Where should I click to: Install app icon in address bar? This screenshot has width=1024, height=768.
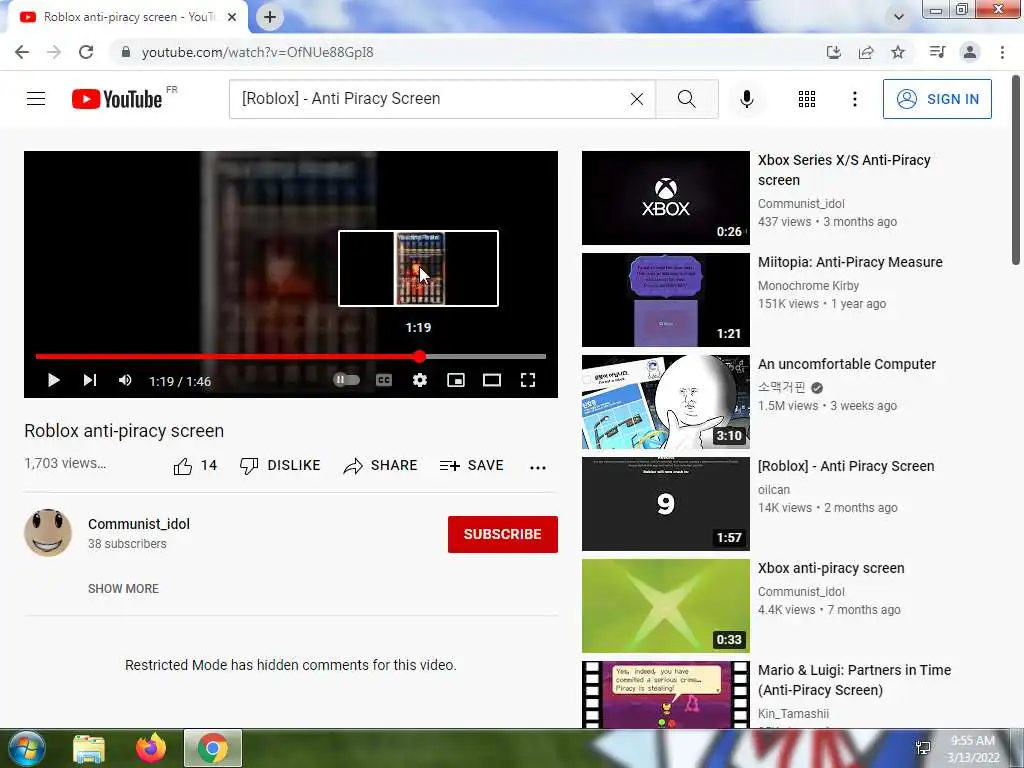pos(833,52)
